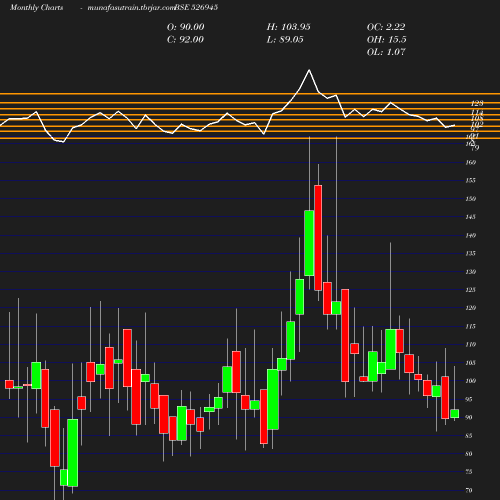Select the open value "O: 90.00"
The width and height of the screenshot is (500, 500).
click(185, 27)
